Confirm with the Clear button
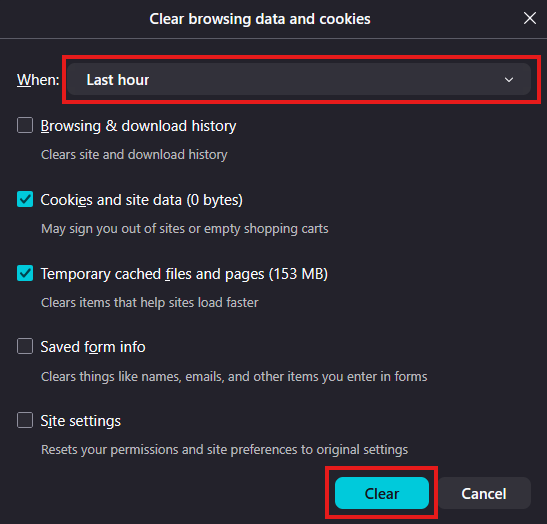The width and height of the screenshot is (547, 524). tap(382, 493)
